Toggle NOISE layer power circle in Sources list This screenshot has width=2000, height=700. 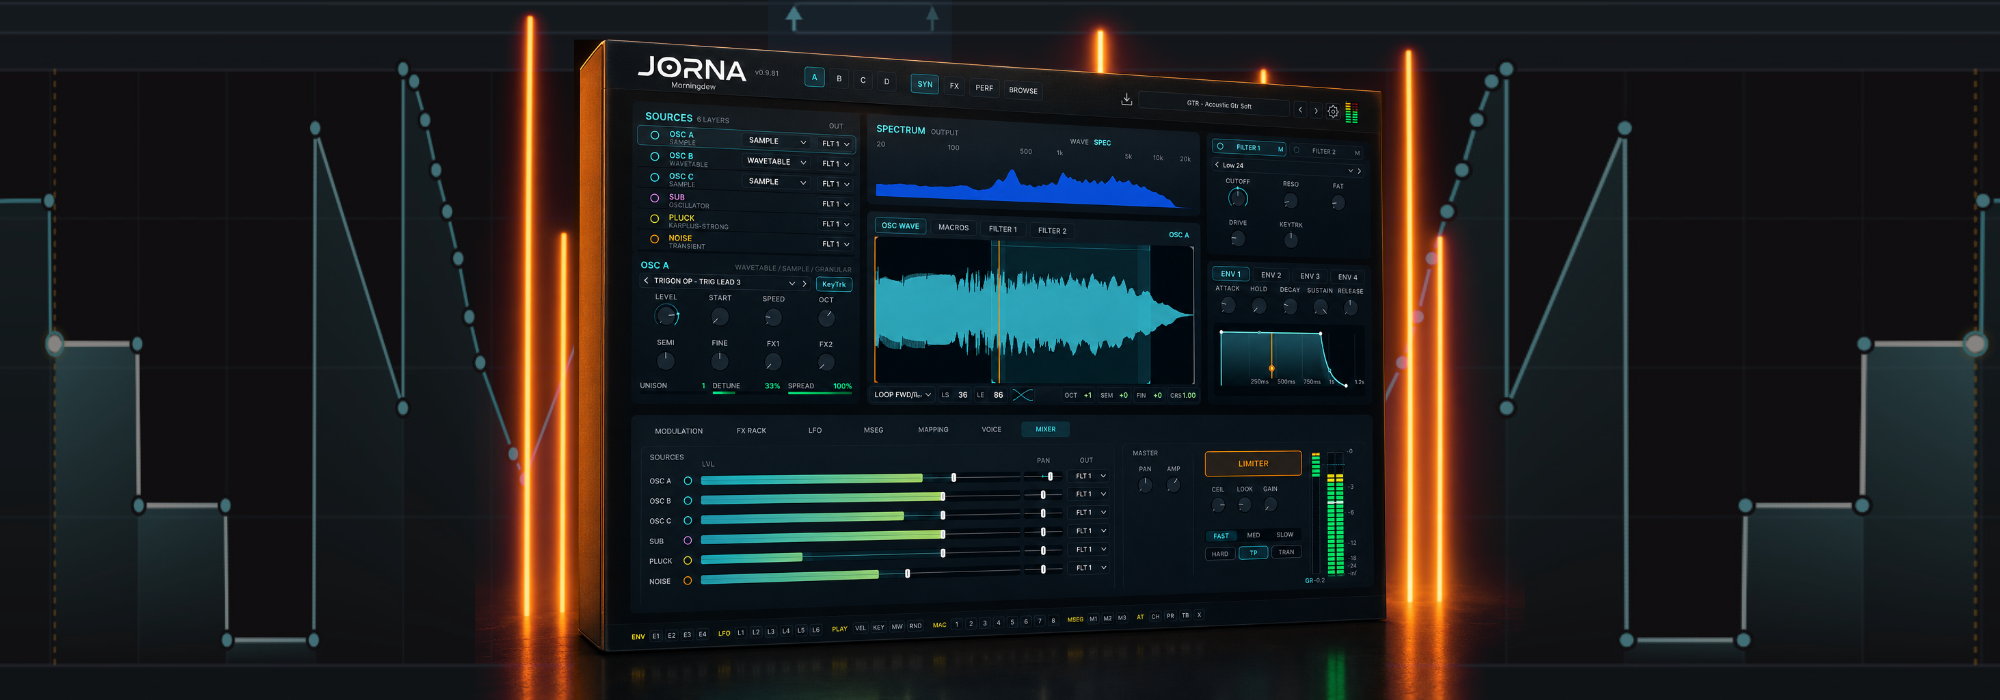click(x=655, y=239)
